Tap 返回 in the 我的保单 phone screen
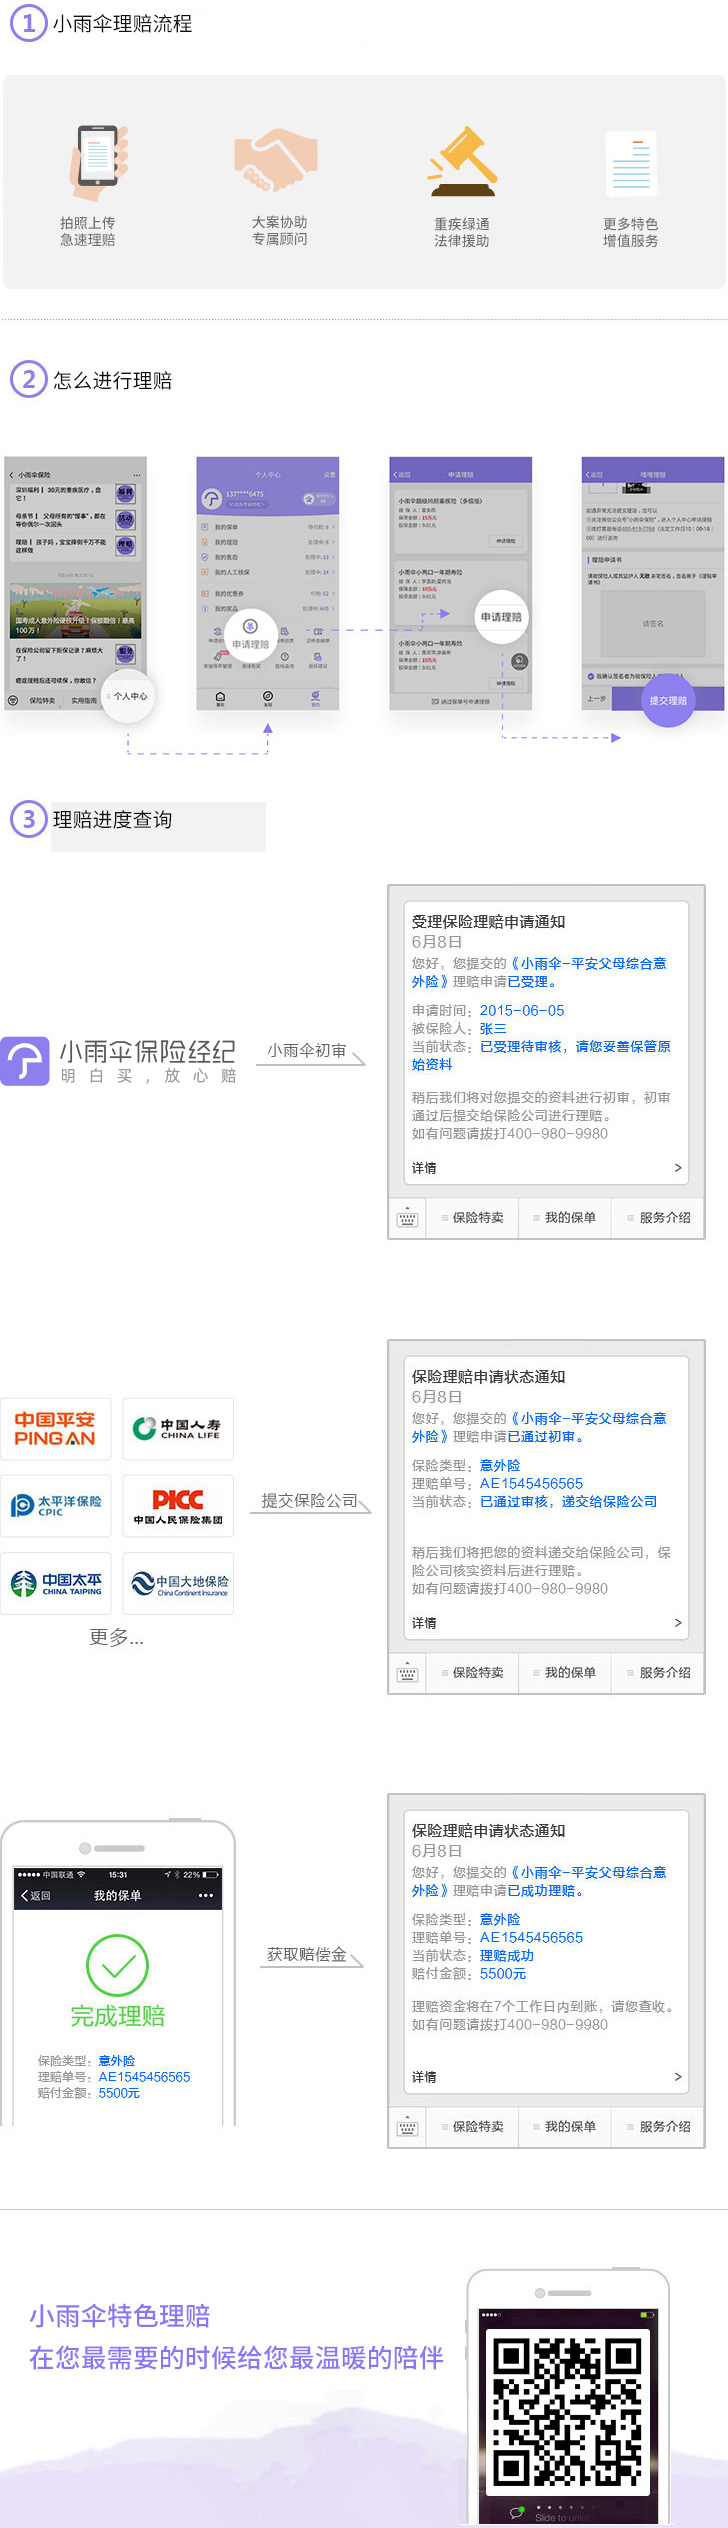 35,1895
